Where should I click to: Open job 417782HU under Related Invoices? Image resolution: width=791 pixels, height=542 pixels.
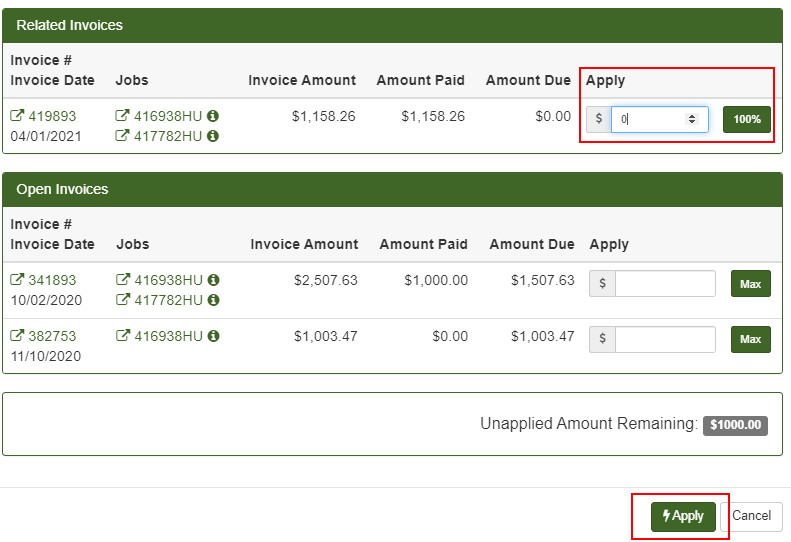tap(167, 136)
